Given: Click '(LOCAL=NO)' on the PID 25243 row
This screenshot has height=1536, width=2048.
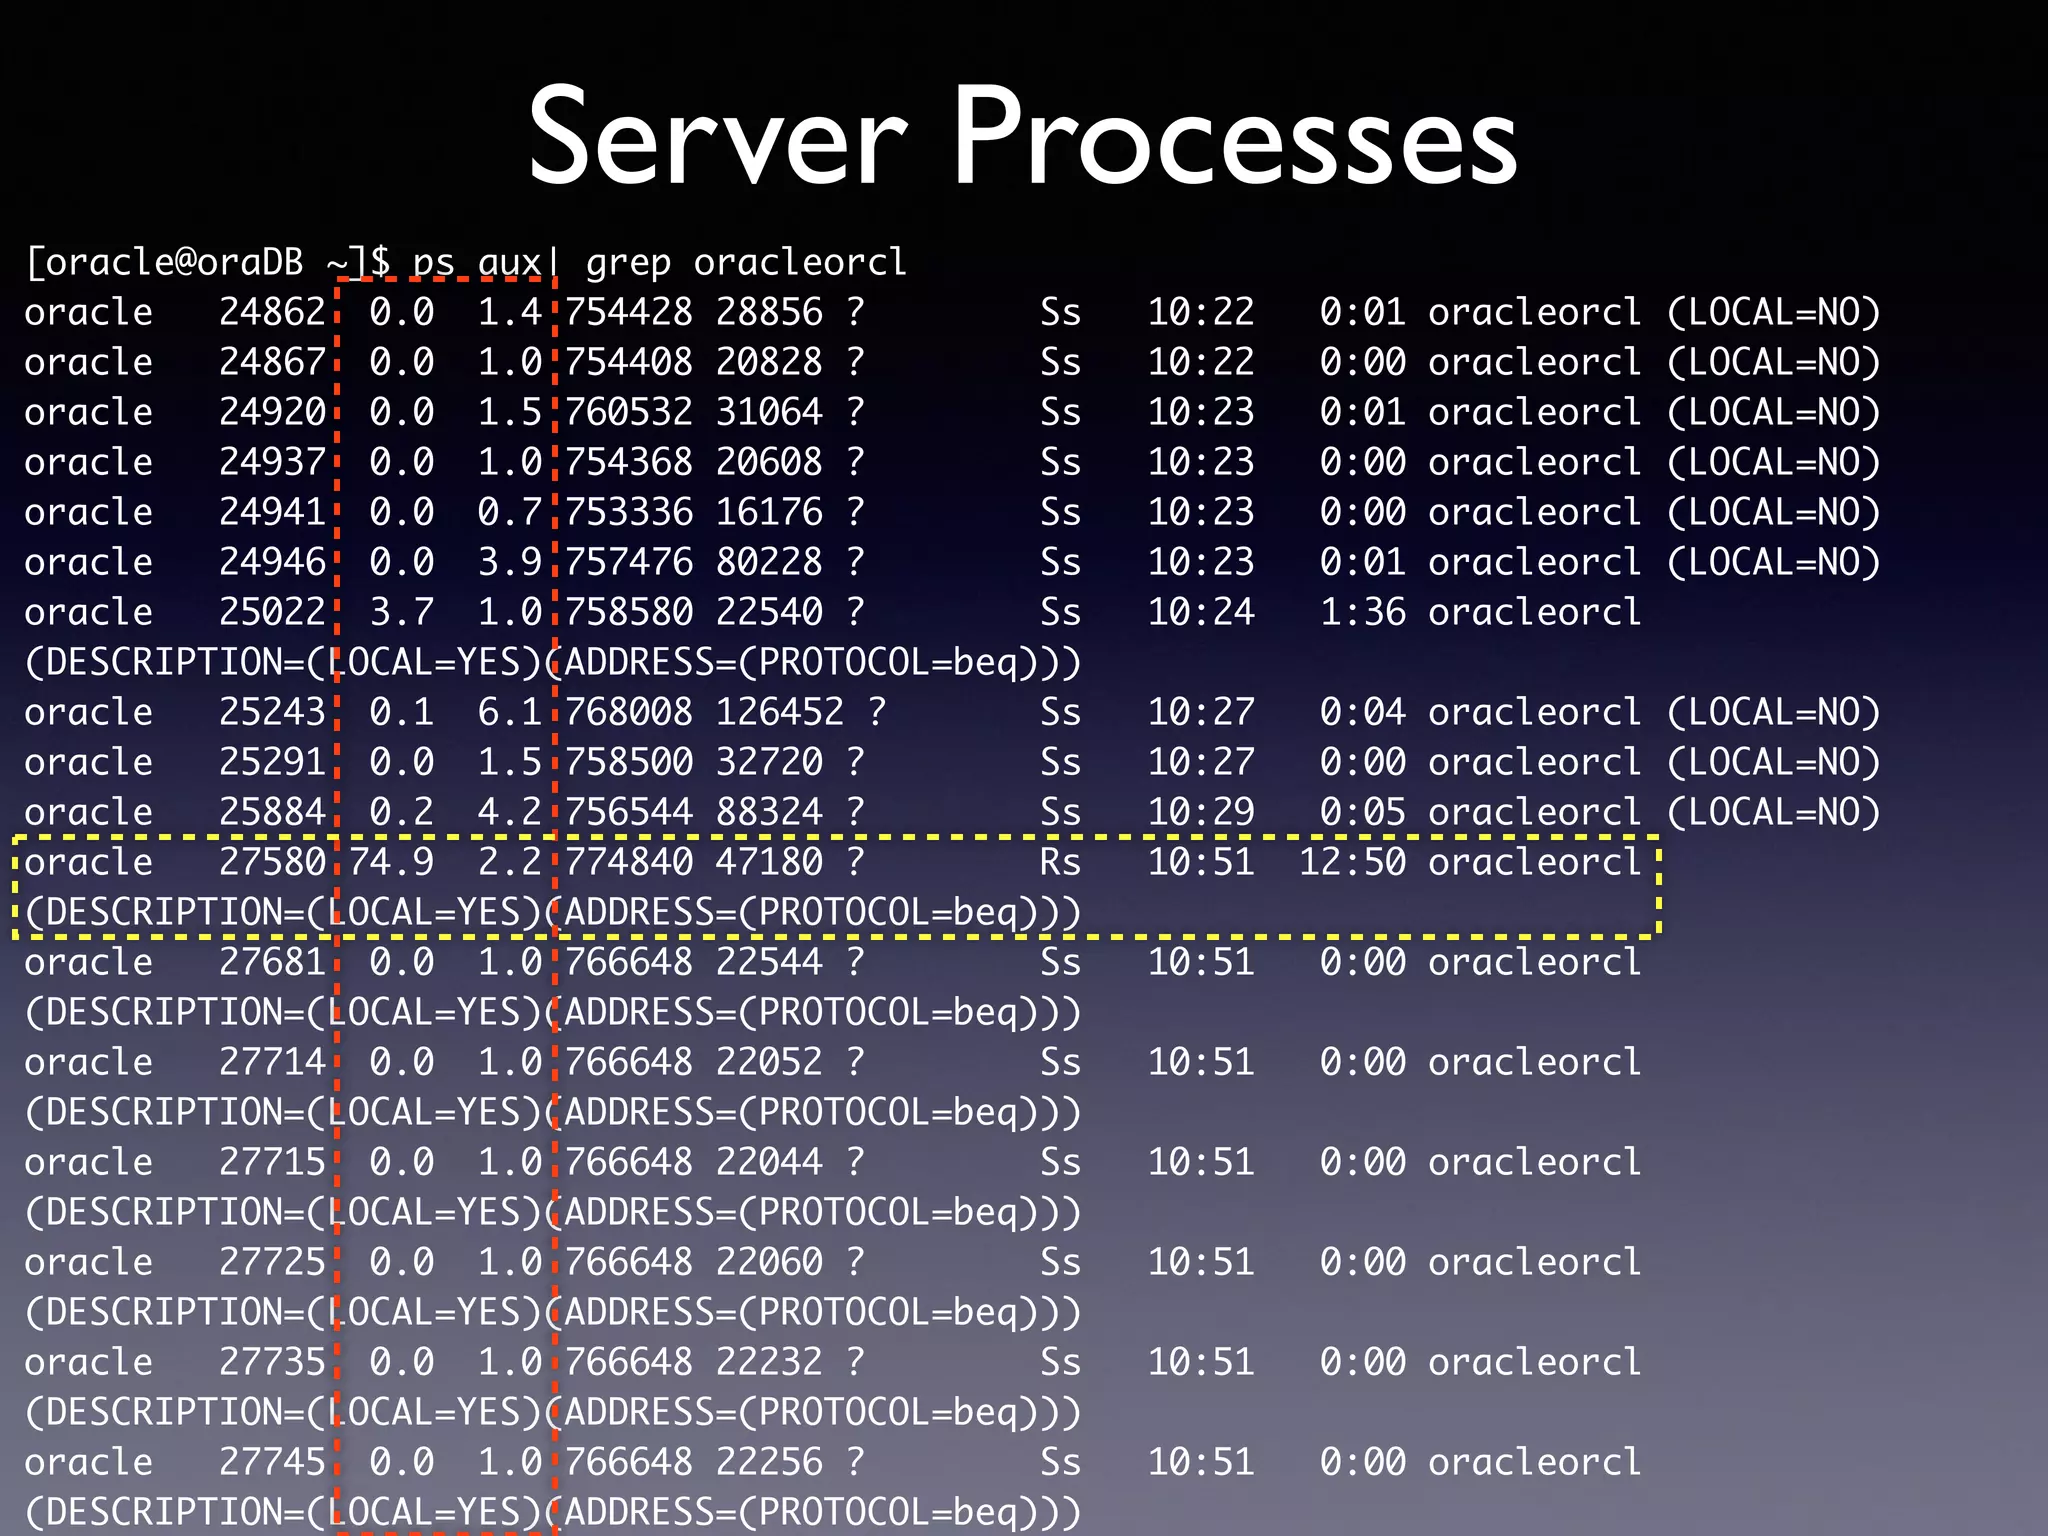Looking at the screenshot, I should coord(1773,712).
